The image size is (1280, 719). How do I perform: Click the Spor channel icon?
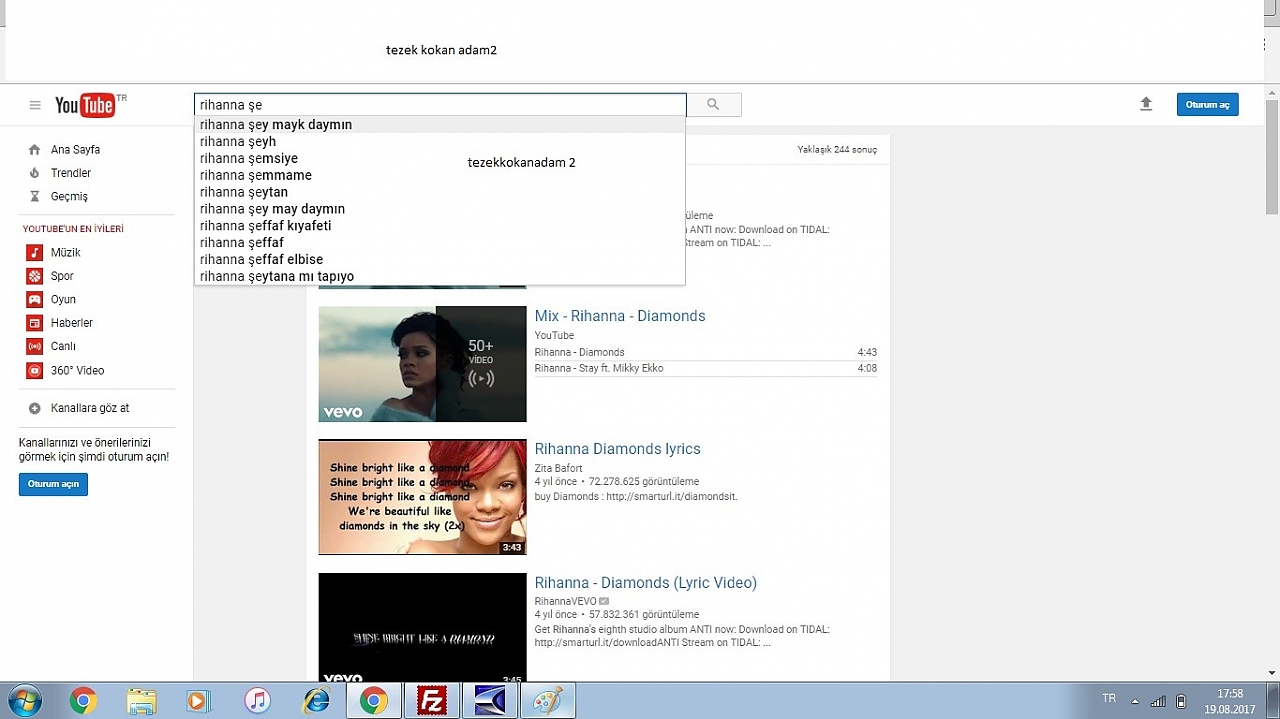coord(35,276)
